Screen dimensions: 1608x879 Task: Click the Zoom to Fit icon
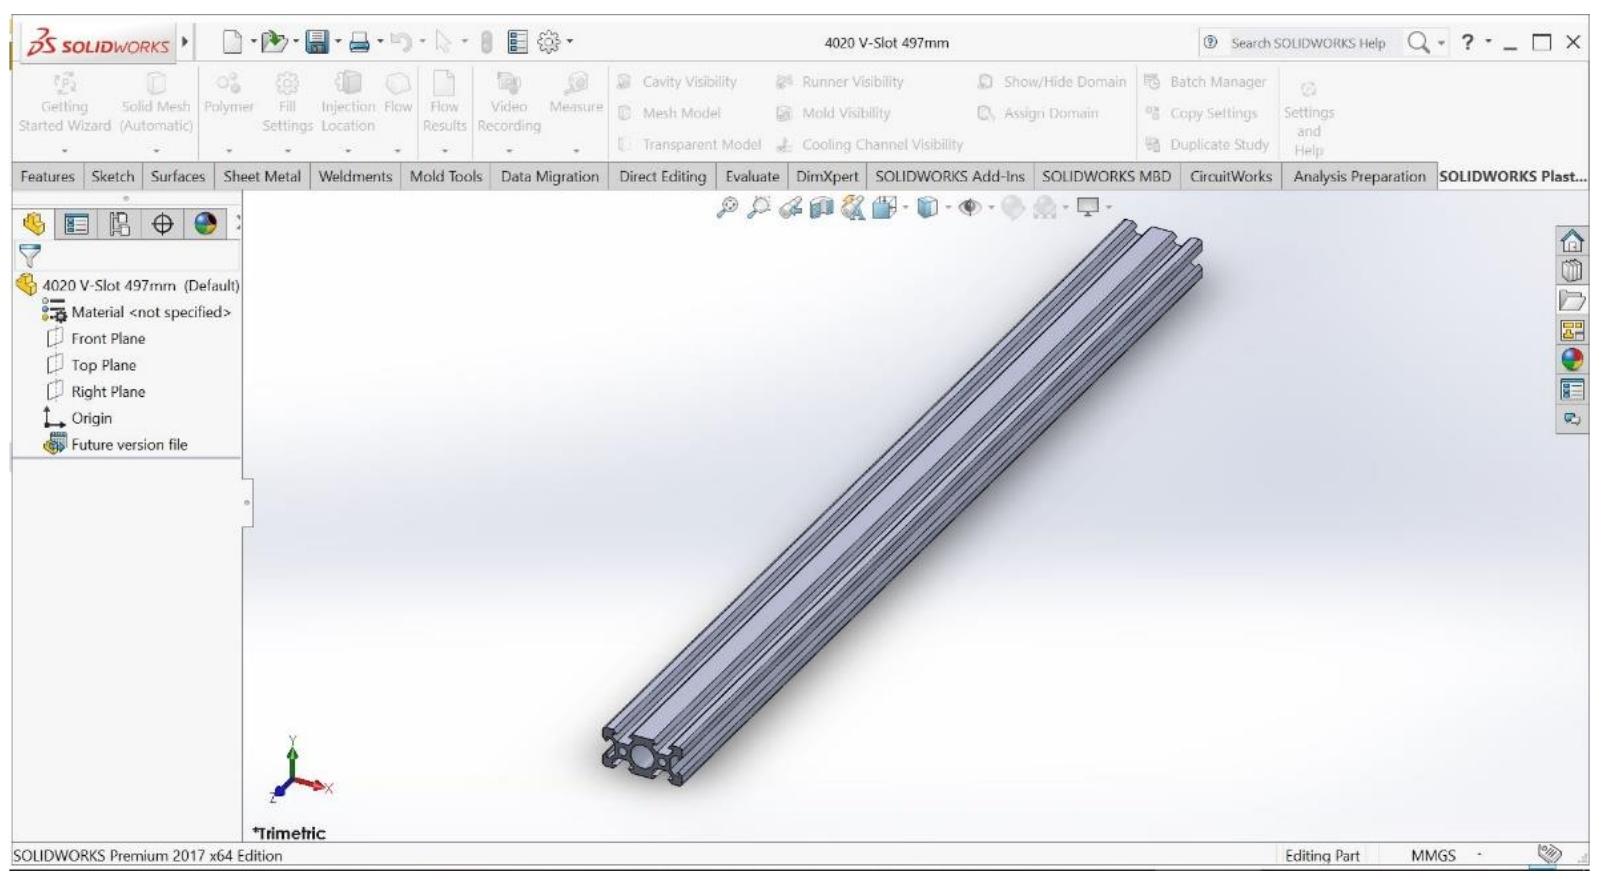(728, 207)
